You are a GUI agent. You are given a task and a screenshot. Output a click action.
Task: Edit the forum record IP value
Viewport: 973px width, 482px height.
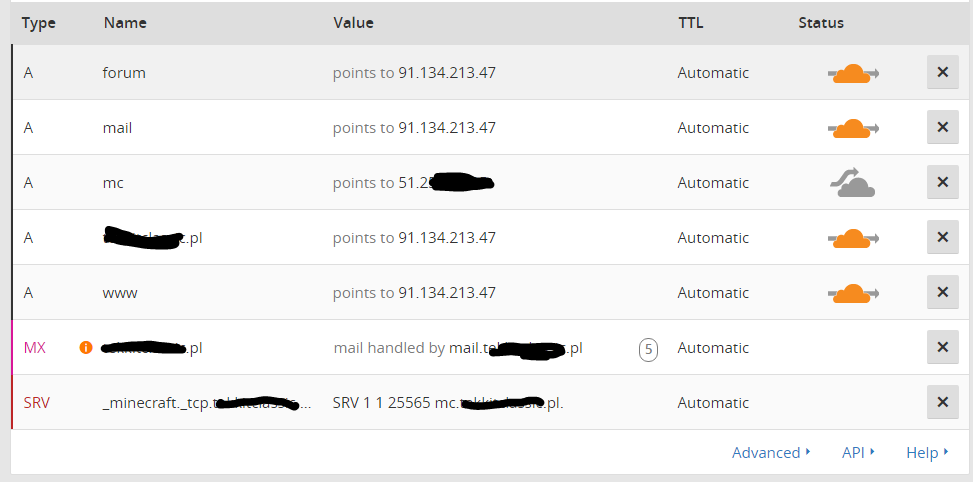447,73
